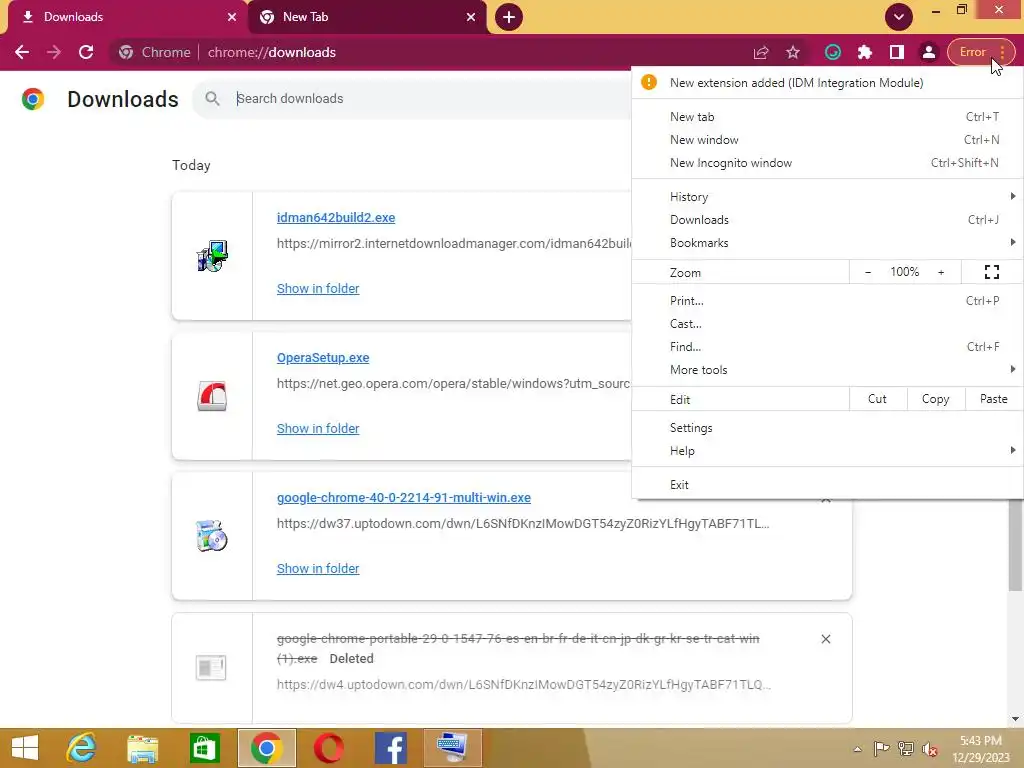Open Opera browser from taskbar

click(328, 748)
